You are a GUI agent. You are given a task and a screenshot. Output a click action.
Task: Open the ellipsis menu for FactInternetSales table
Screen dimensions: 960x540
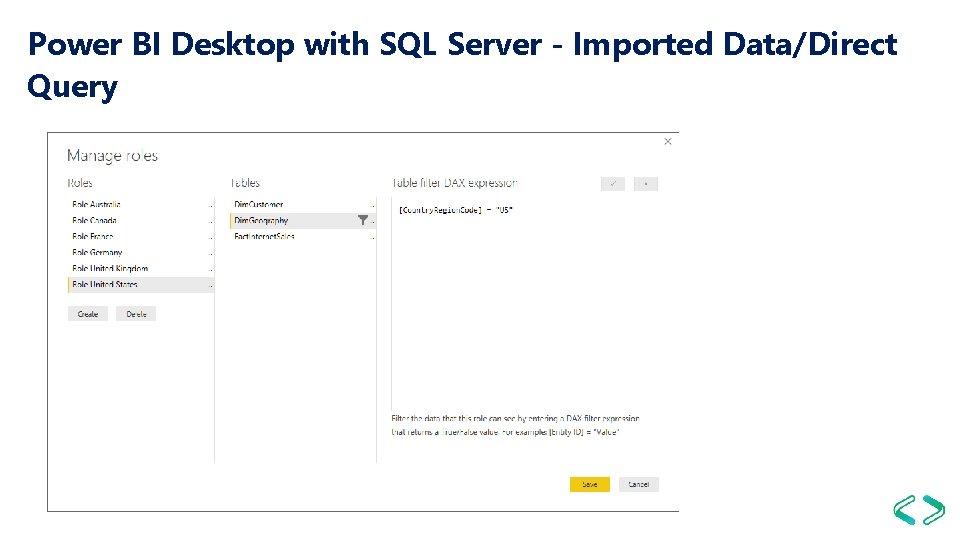372,238
